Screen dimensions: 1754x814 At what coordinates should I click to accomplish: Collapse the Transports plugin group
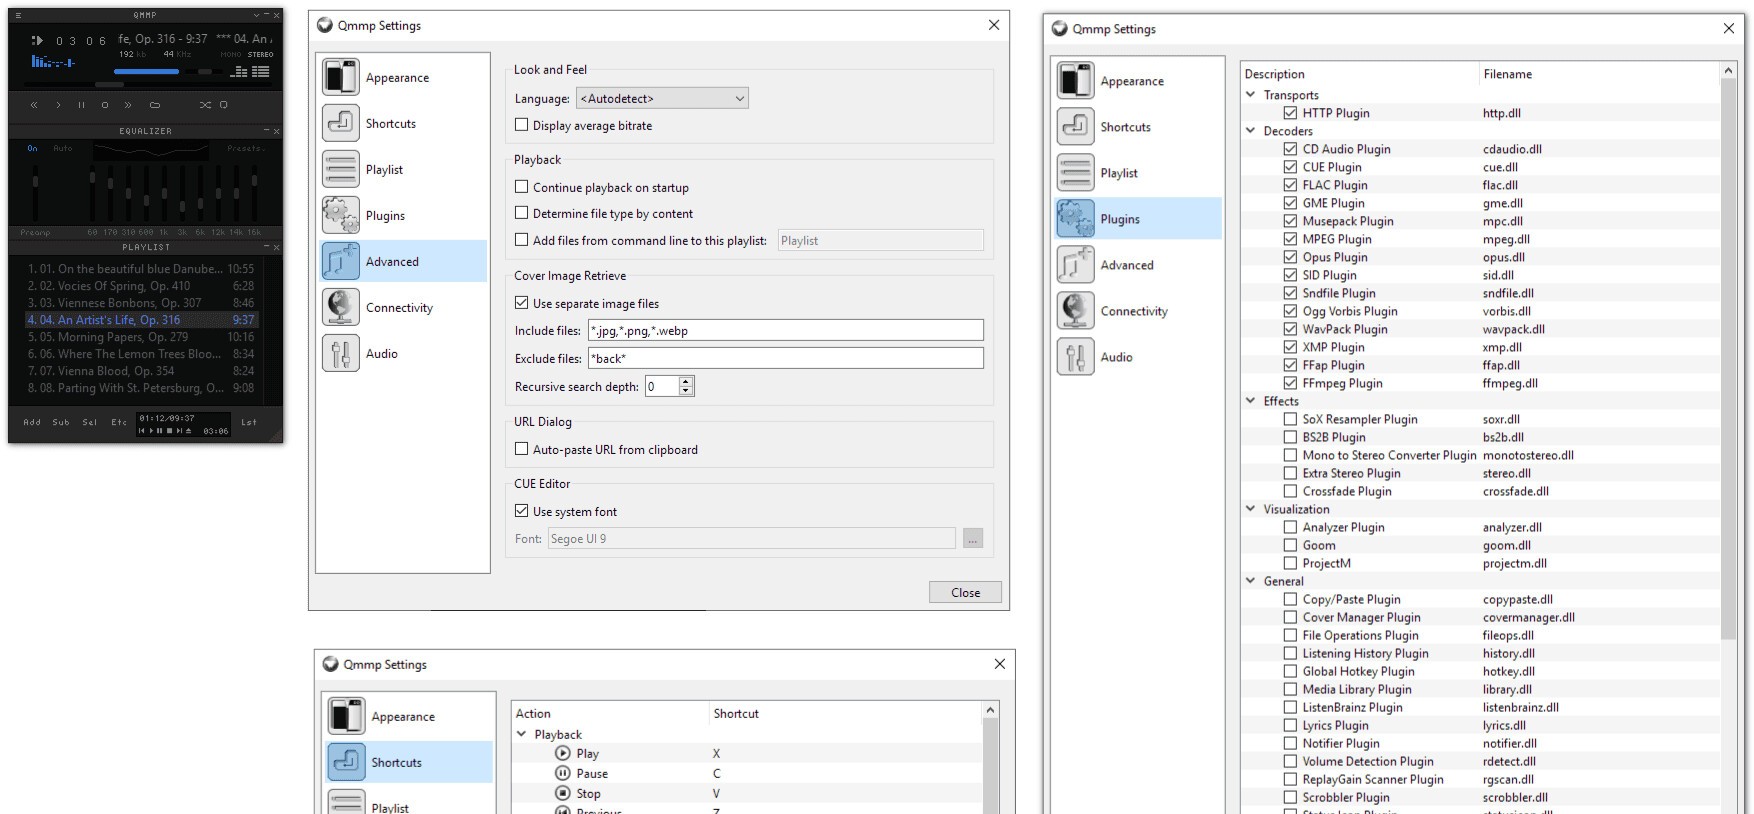point(1251,95)
